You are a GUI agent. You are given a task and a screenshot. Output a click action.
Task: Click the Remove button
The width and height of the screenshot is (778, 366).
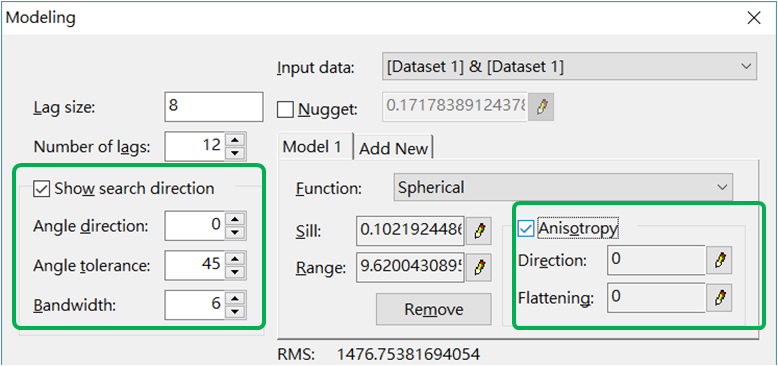pyautogui.click(x=434, y=309)
